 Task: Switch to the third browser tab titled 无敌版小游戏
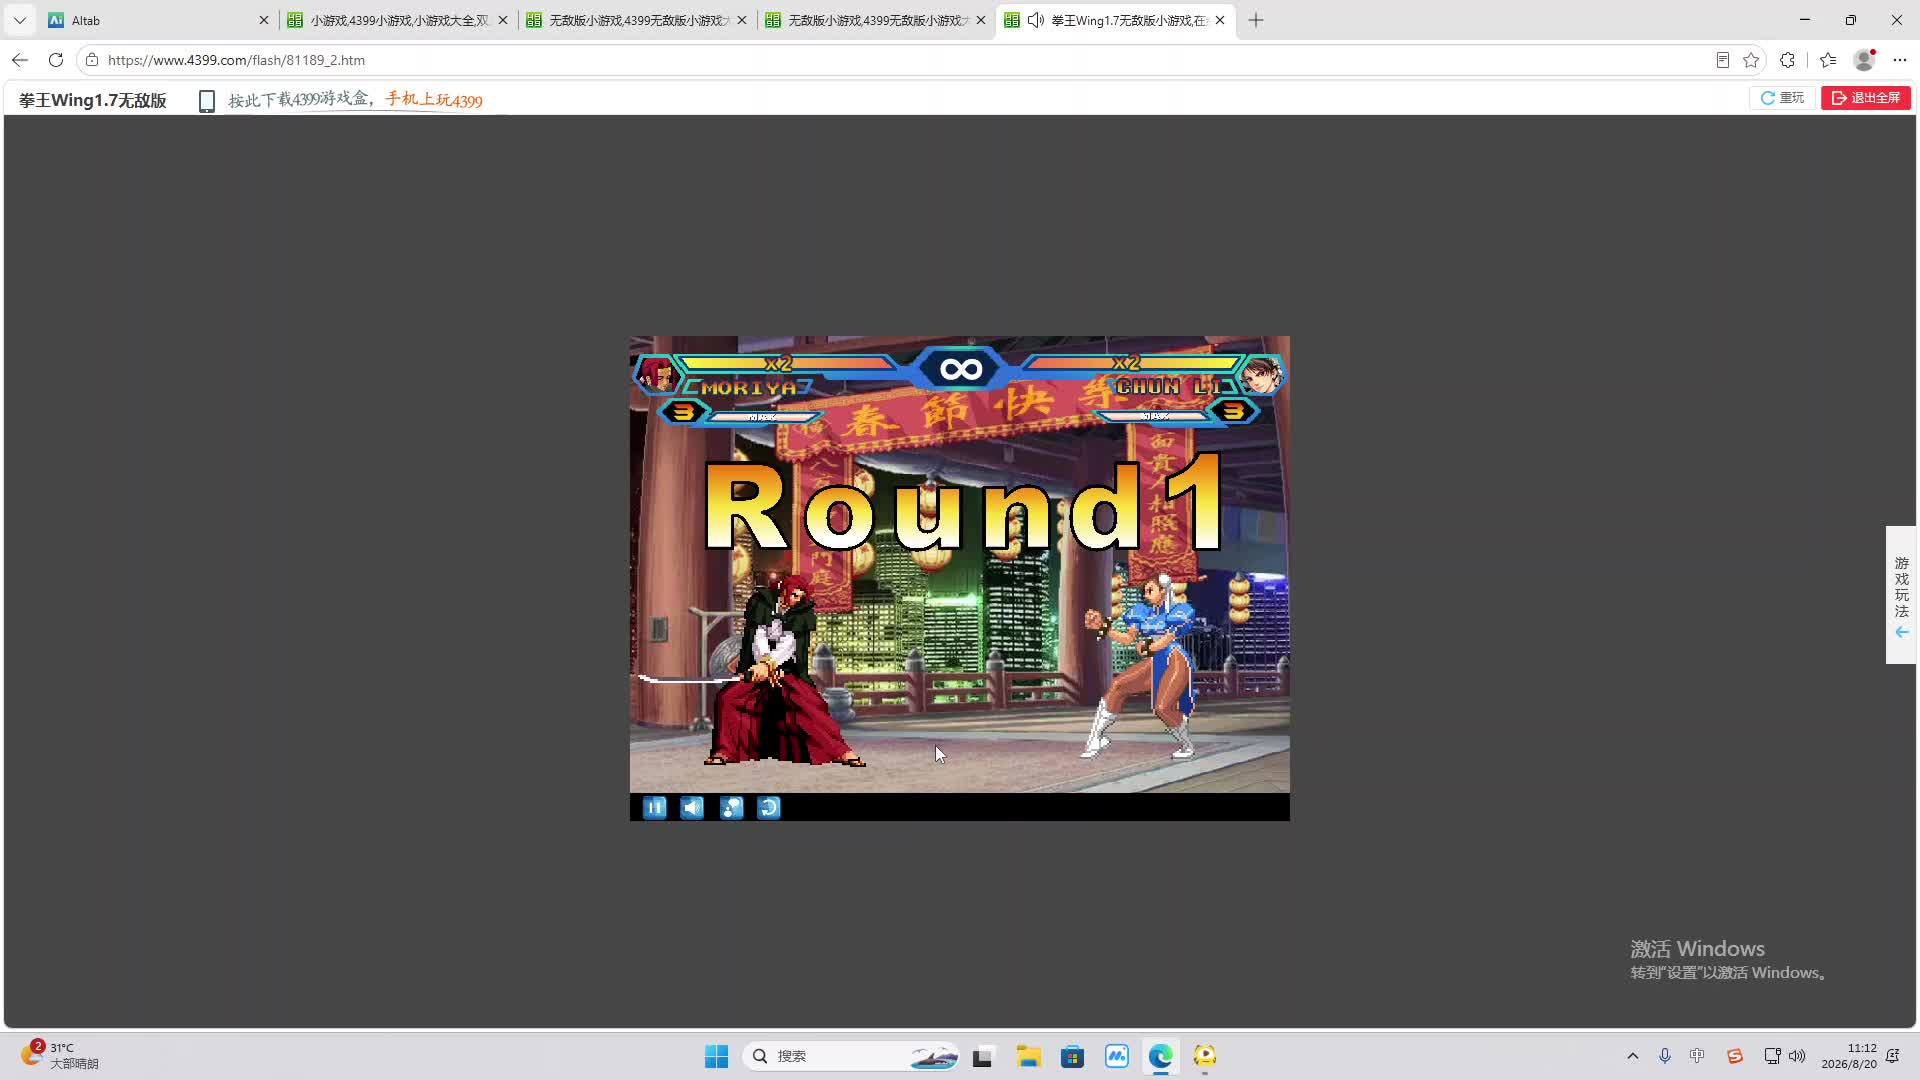(875, 20)
